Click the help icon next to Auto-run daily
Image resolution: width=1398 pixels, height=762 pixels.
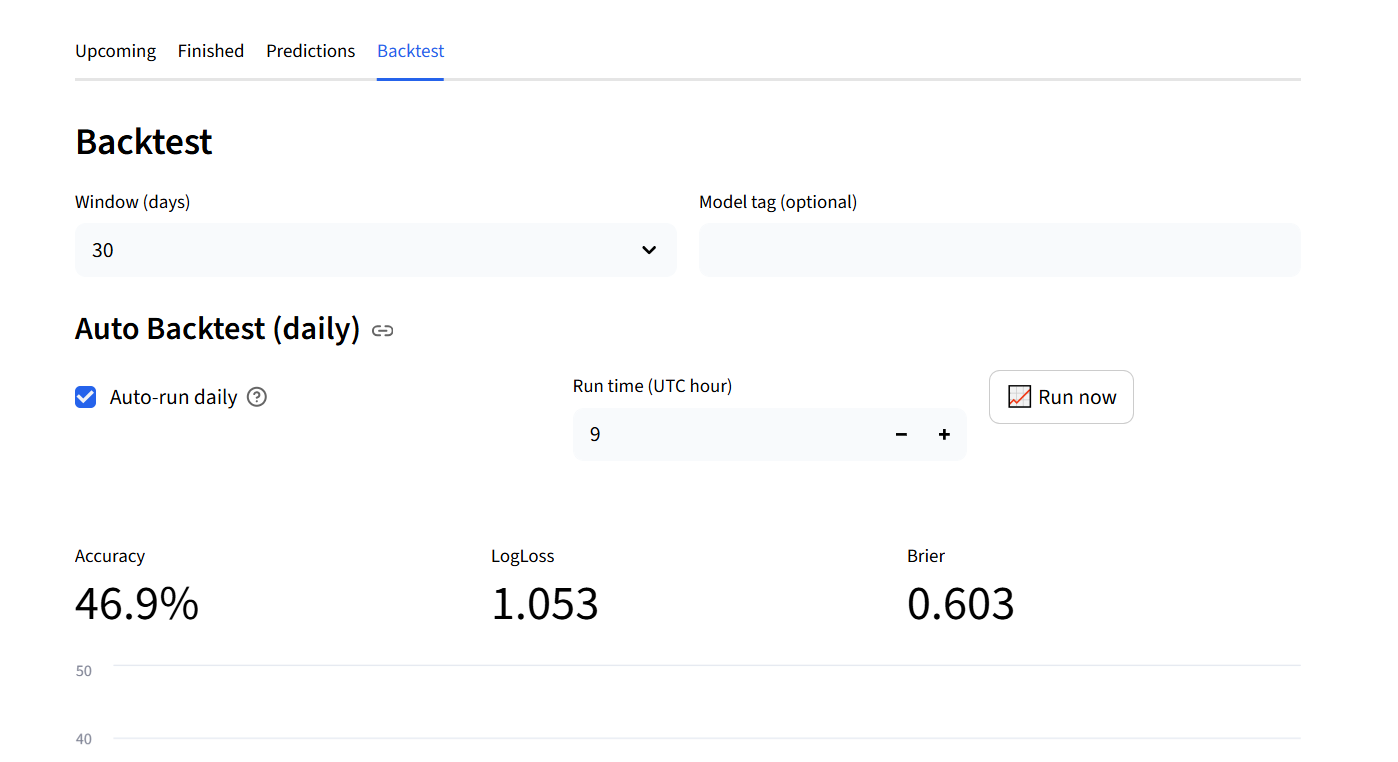[257, 397]
